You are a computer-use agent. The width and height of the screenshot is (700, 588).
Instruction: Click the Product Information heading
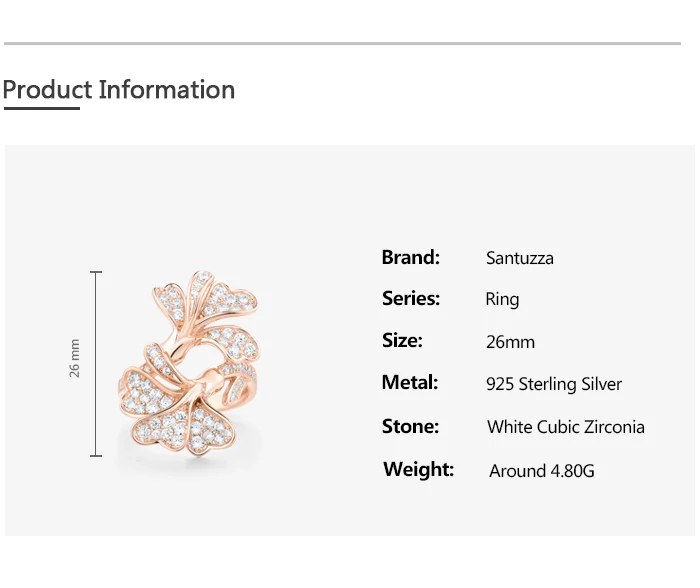pyautogui.click(x=118, y=89)
